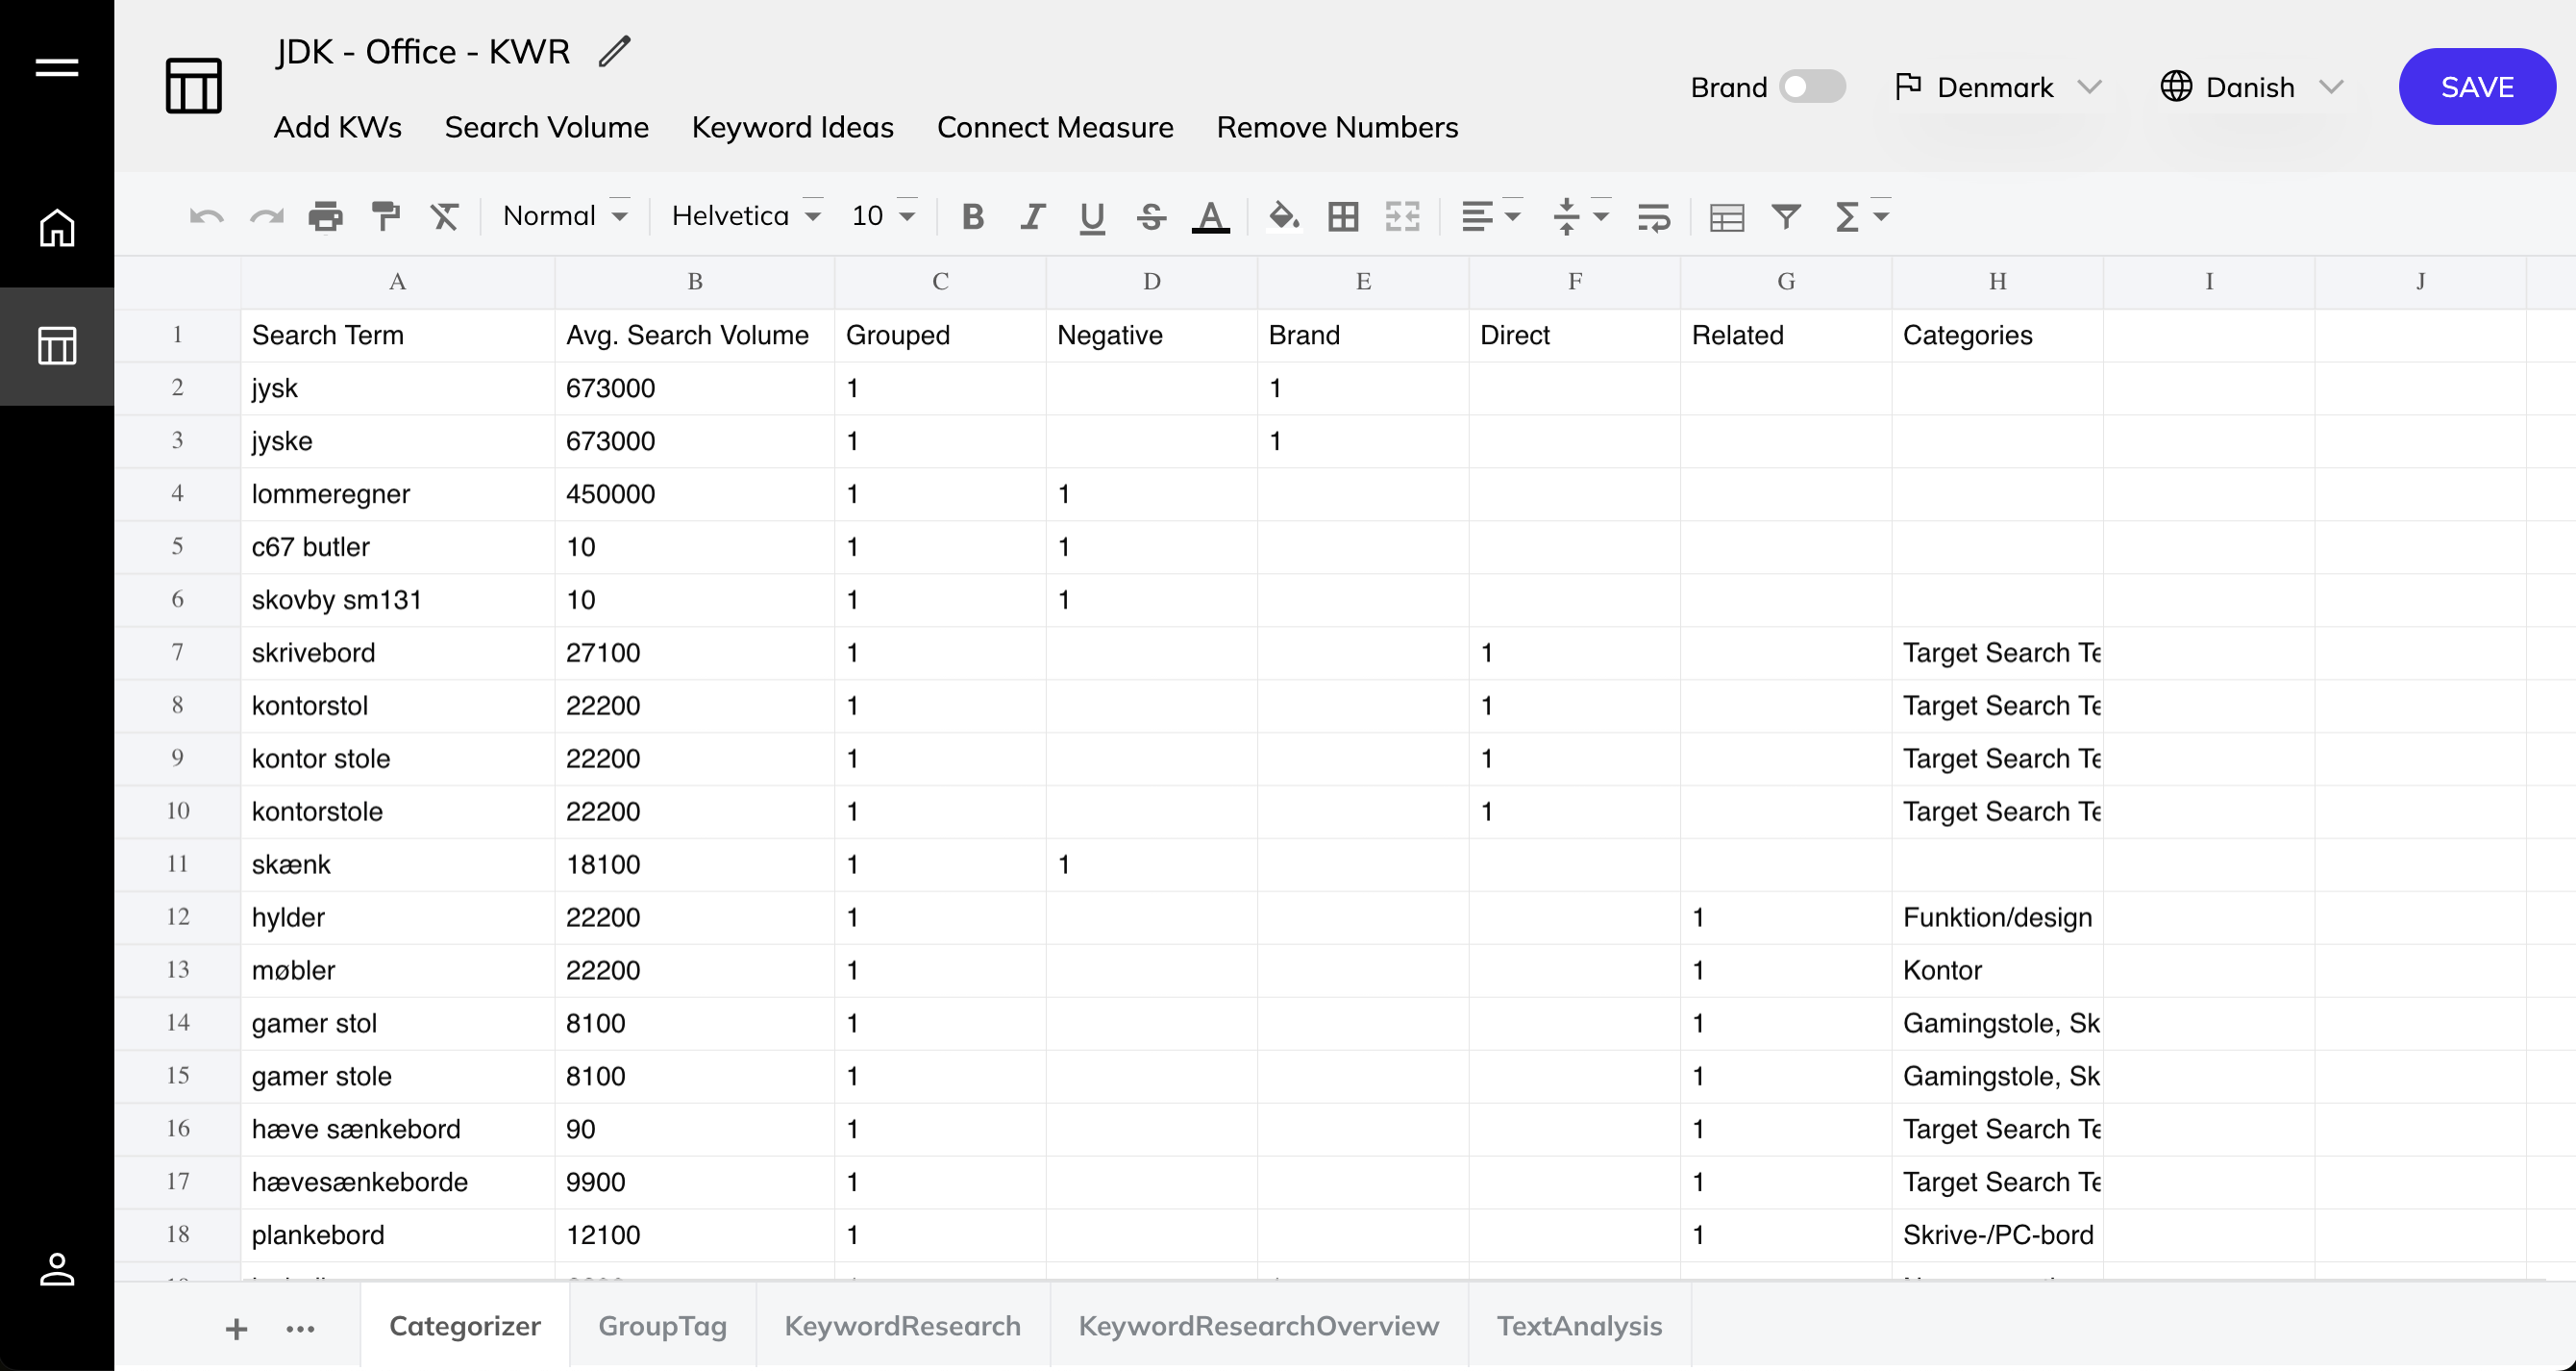The width and height of the screenshot is (2576, 1371).
Task: Click the filter icon in toolbar
Action: tap(1787, 216)
